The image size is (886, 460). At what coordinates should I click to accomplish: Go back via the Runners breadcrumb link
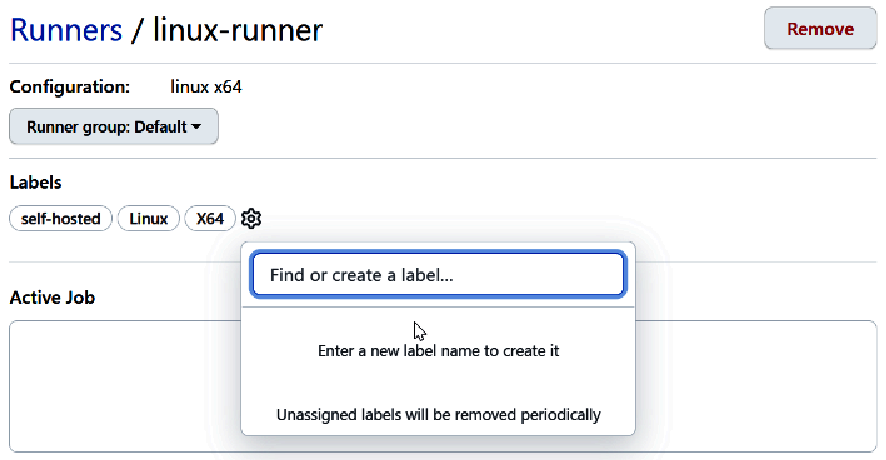66,29
